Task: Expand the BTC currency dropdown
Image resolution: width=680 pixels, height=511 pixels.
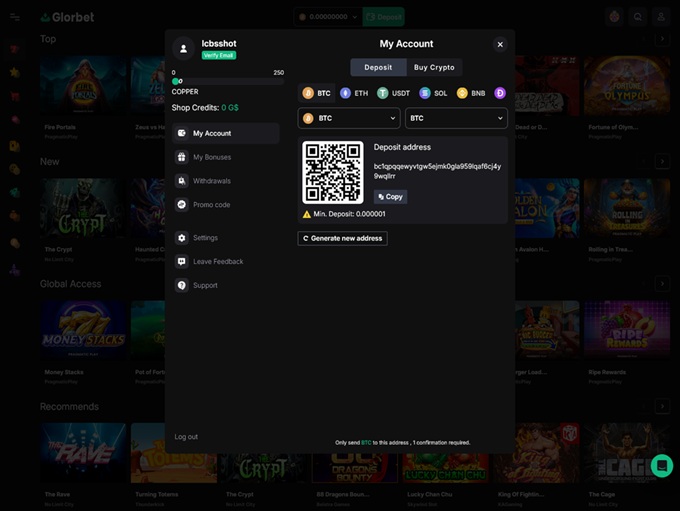Action: point(349,118)
